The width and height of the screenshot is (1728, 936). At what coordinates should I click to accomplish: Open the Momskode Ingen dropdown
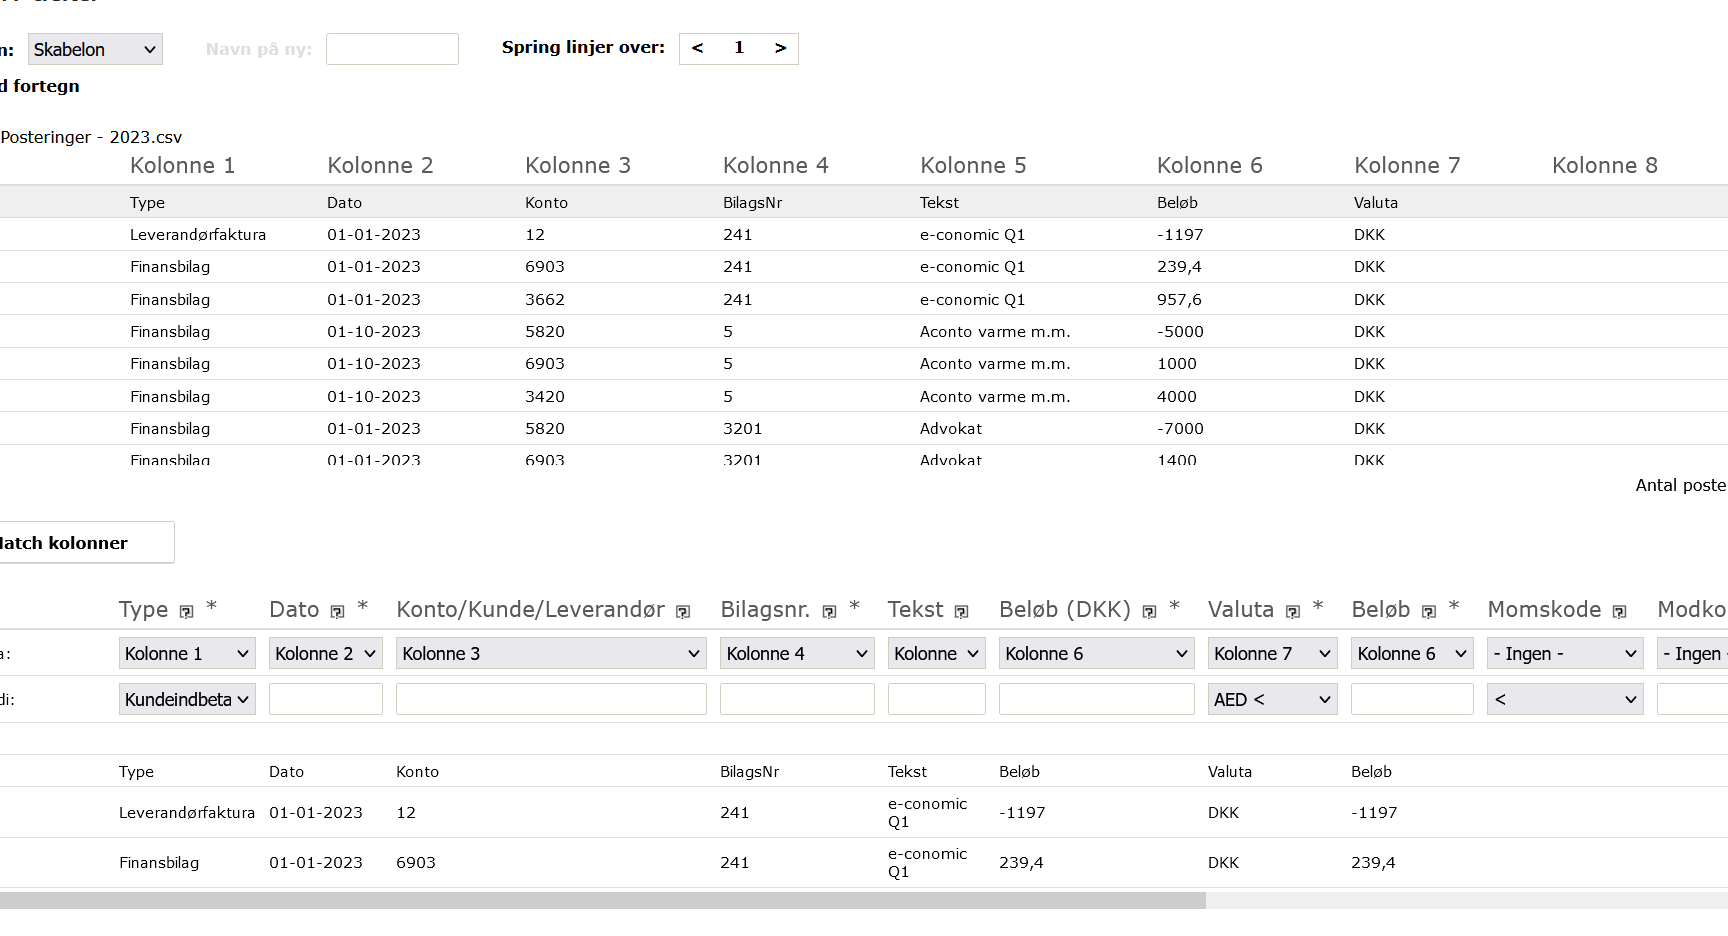point(1565,653)
